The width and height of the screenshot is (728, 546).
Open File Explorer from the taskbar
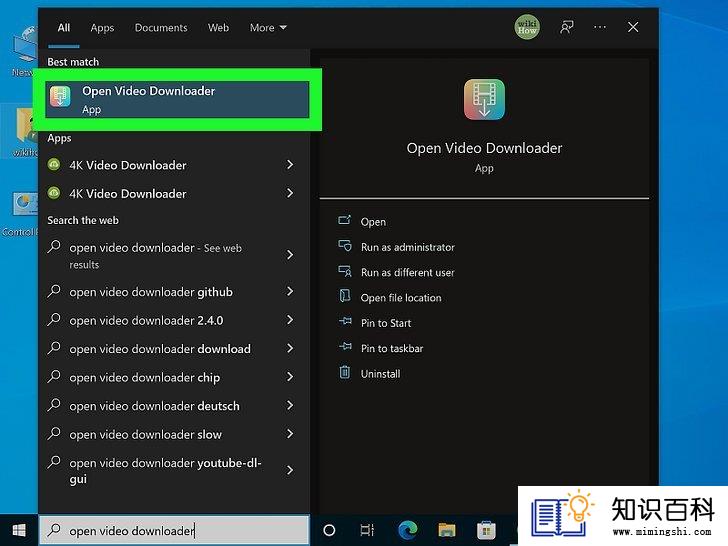pyautogui.click(x=447, y=530)
